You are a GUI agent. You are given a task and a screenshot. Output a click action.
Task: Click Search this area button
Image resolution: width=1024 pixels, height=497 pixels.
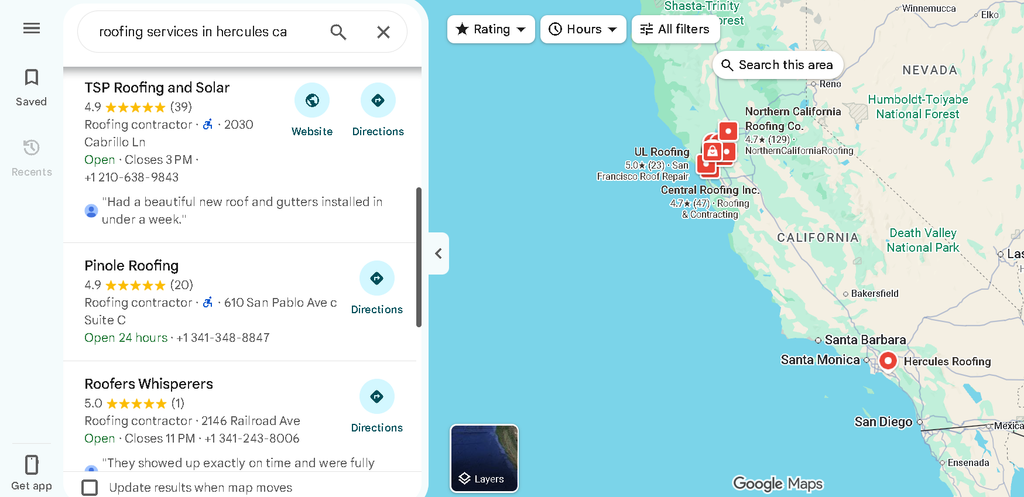[778, 65]
